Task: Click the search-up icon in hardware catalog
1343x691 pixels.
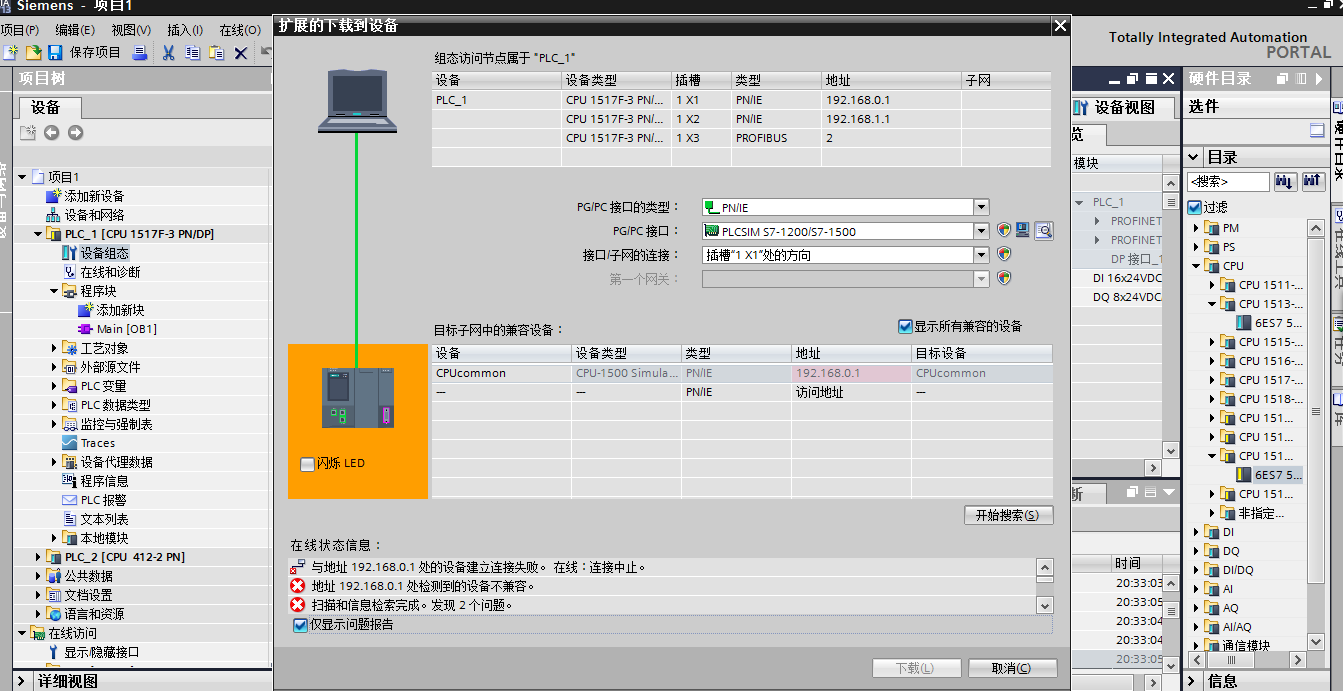Action: [1313, 181]
